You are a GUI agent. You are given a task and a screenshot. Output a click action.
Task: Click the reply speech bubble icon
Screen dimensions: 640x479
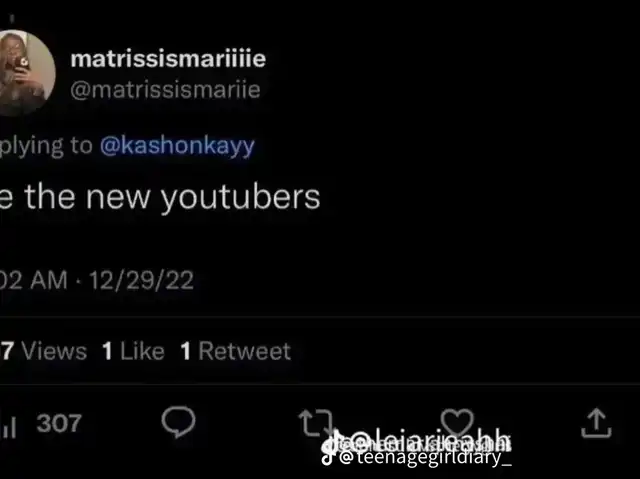(177, 424)
